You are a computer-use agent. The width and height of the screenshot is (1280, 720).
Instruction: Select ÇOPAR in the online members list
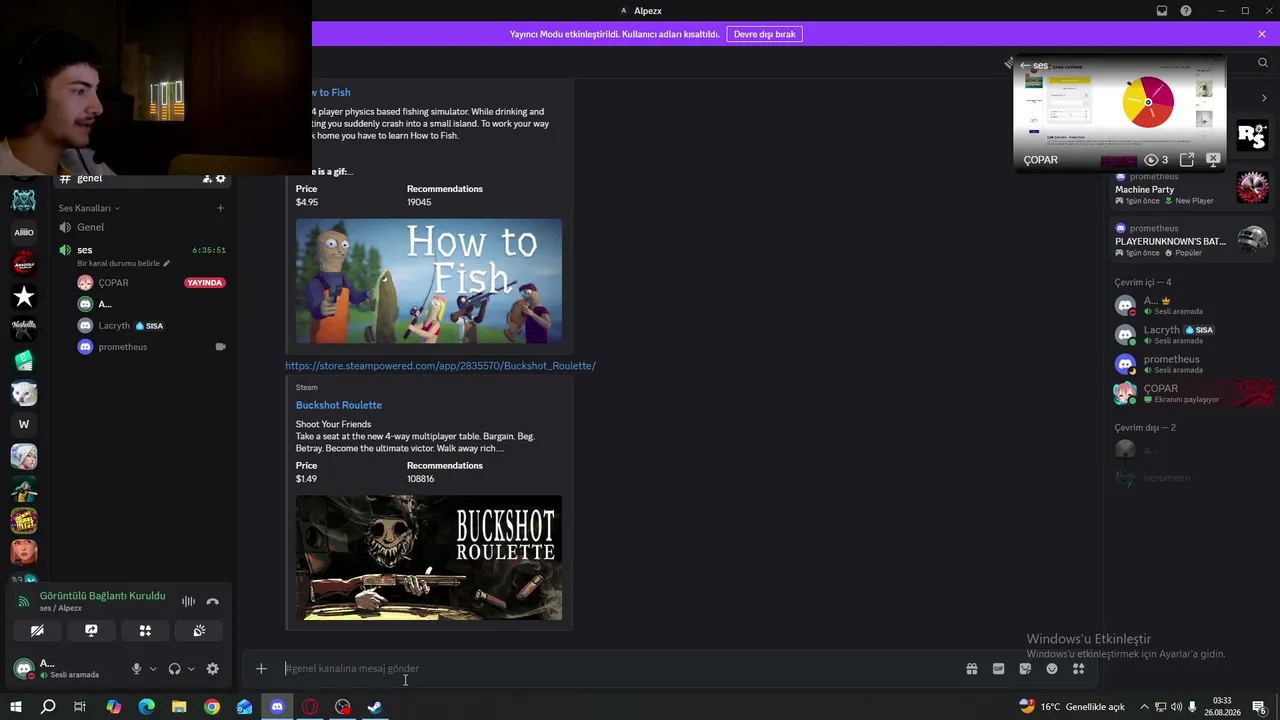(x=1192, y=393)
